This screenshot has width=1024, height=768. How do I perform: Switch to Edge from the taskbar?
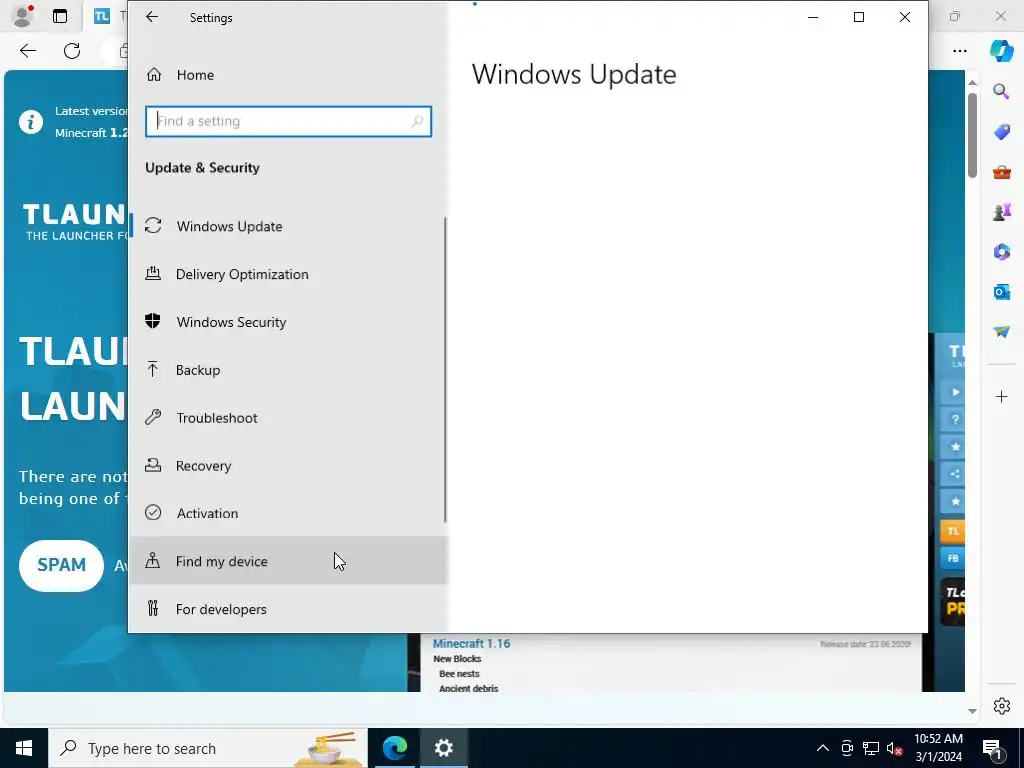click(394, 748)
